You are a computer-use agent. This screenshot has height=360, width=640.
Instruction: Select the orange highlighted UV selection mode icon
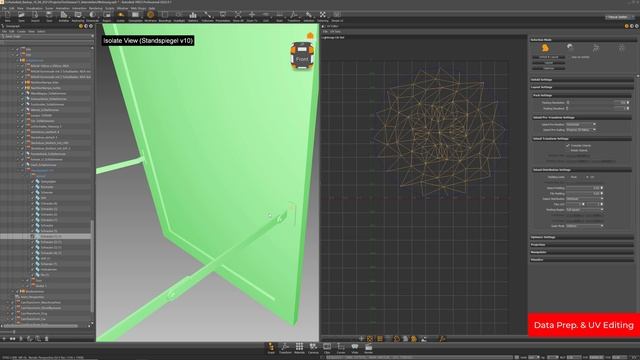click(545, 48)
